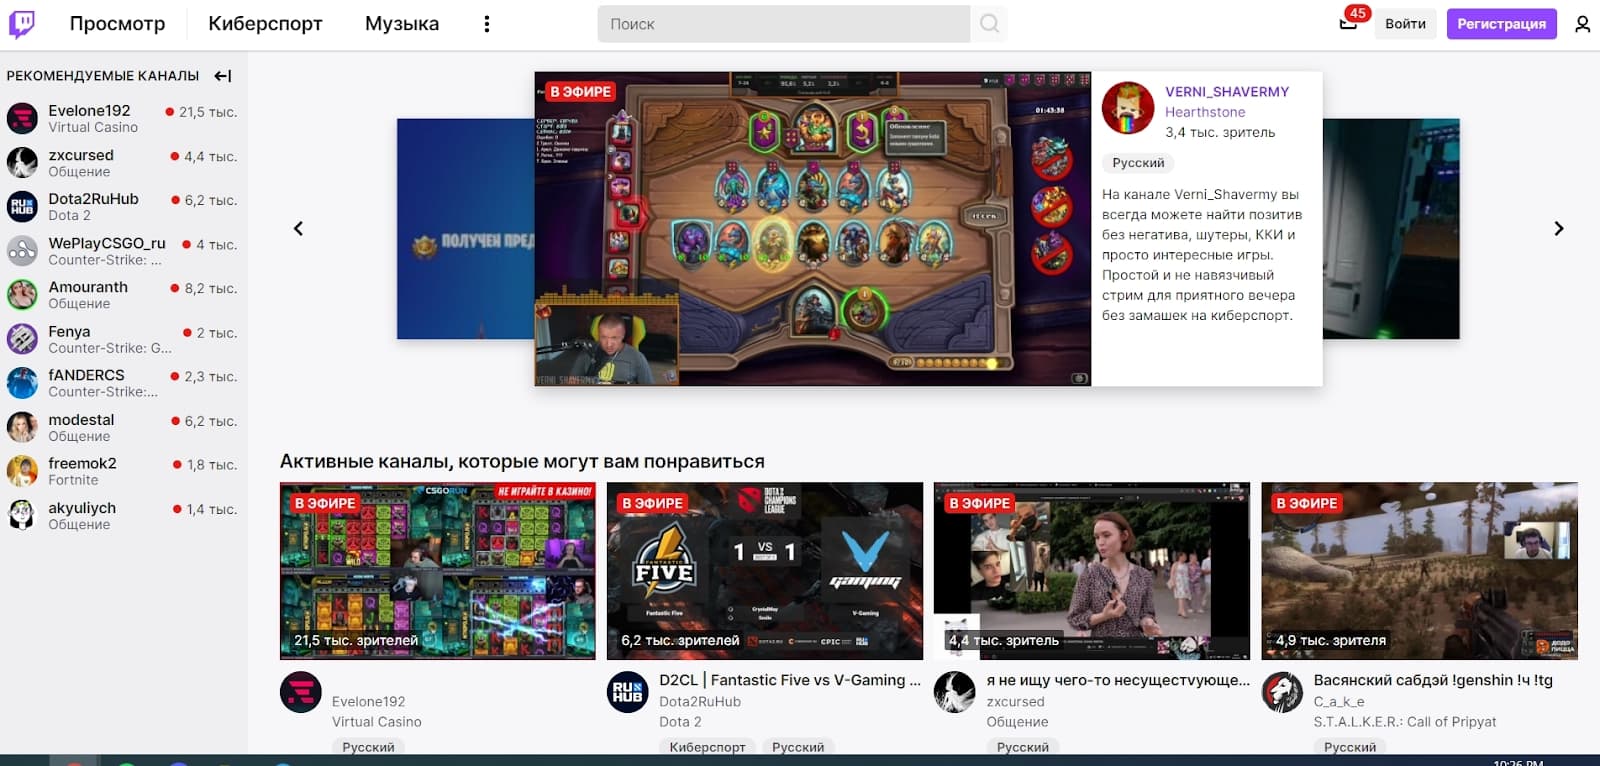Open Fenya avatar in sidebar
1600x766 pixels.
[22, 338]
